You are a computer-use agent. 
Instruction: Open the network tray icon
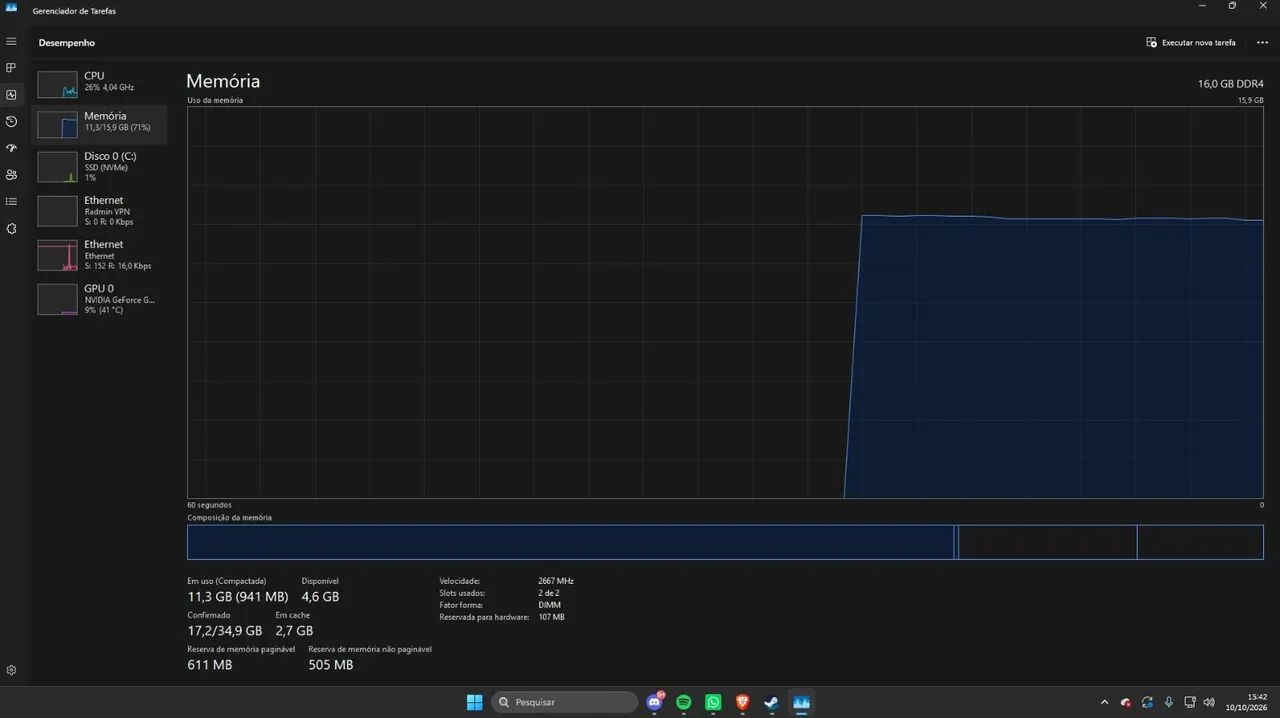(x=1189, y=702)
